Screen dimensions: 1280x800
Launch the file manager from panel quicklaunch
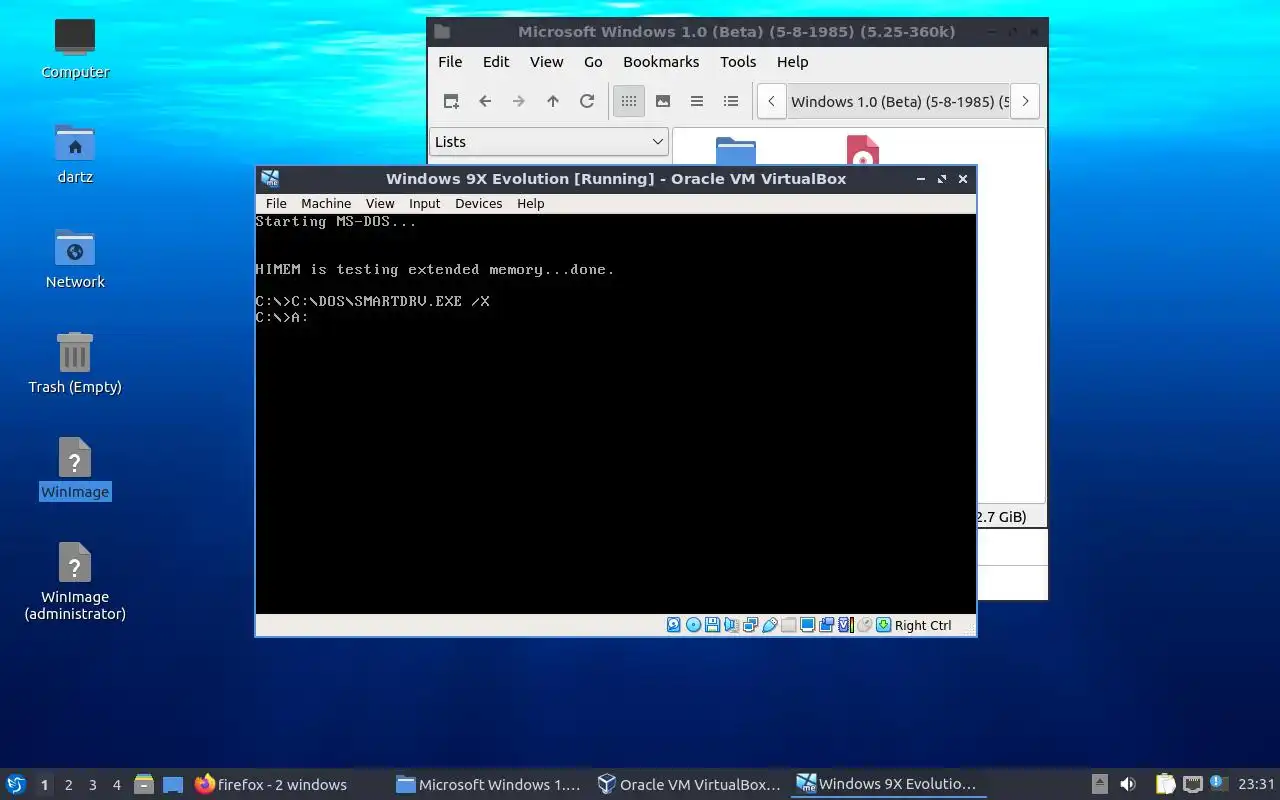coord(144,785)
